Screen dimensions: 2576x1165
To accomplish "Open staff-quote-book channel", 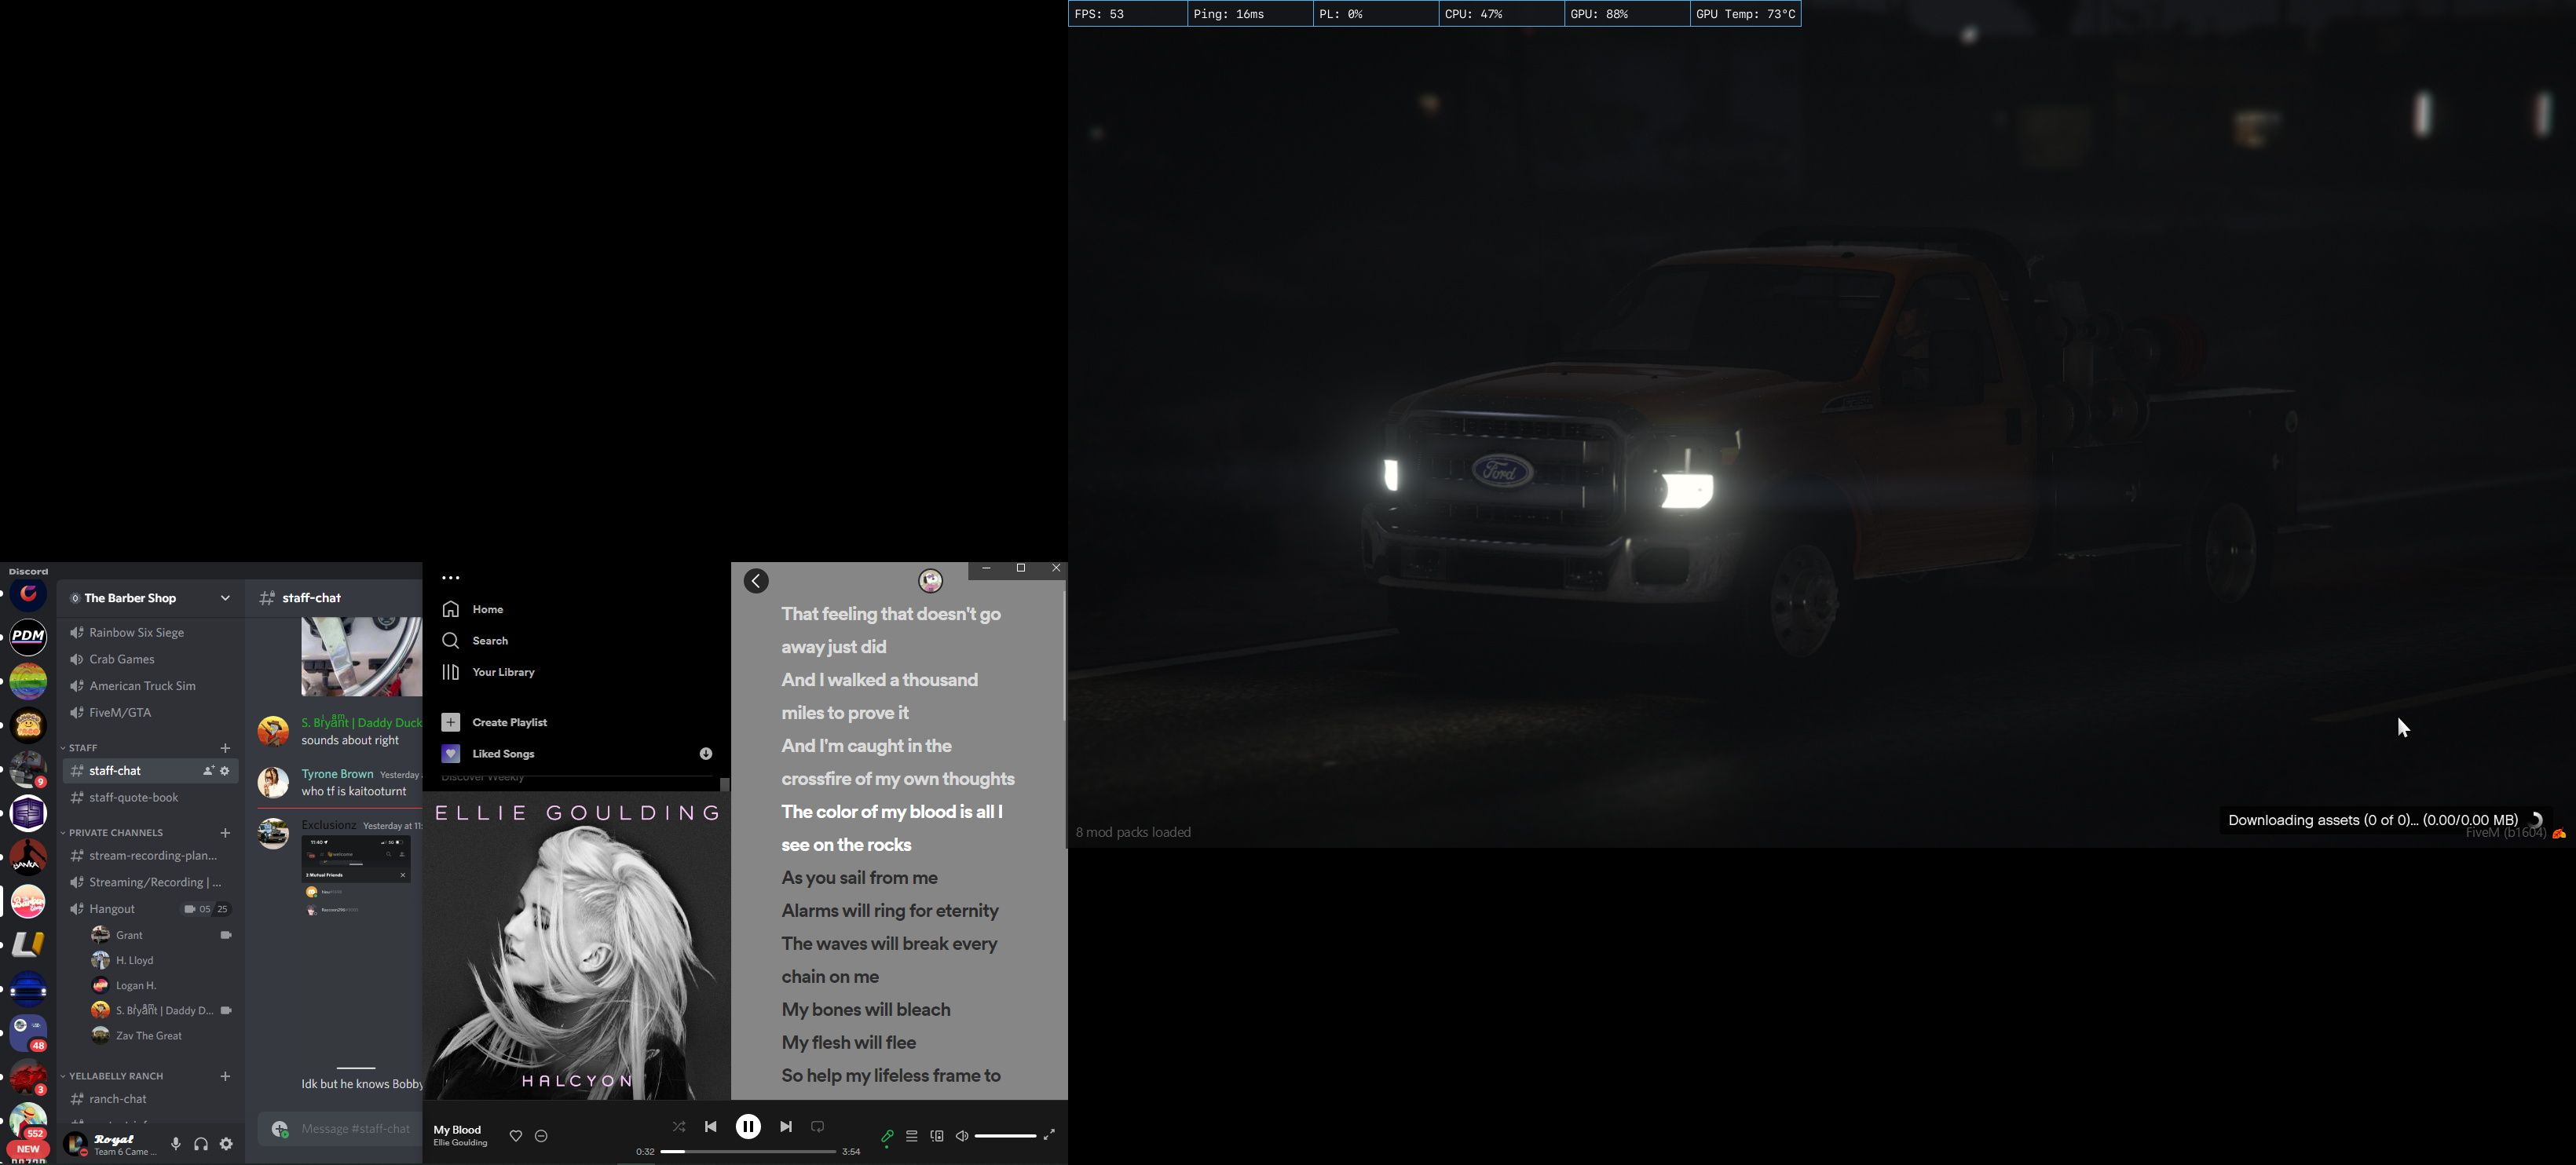I will pos(133,797).
